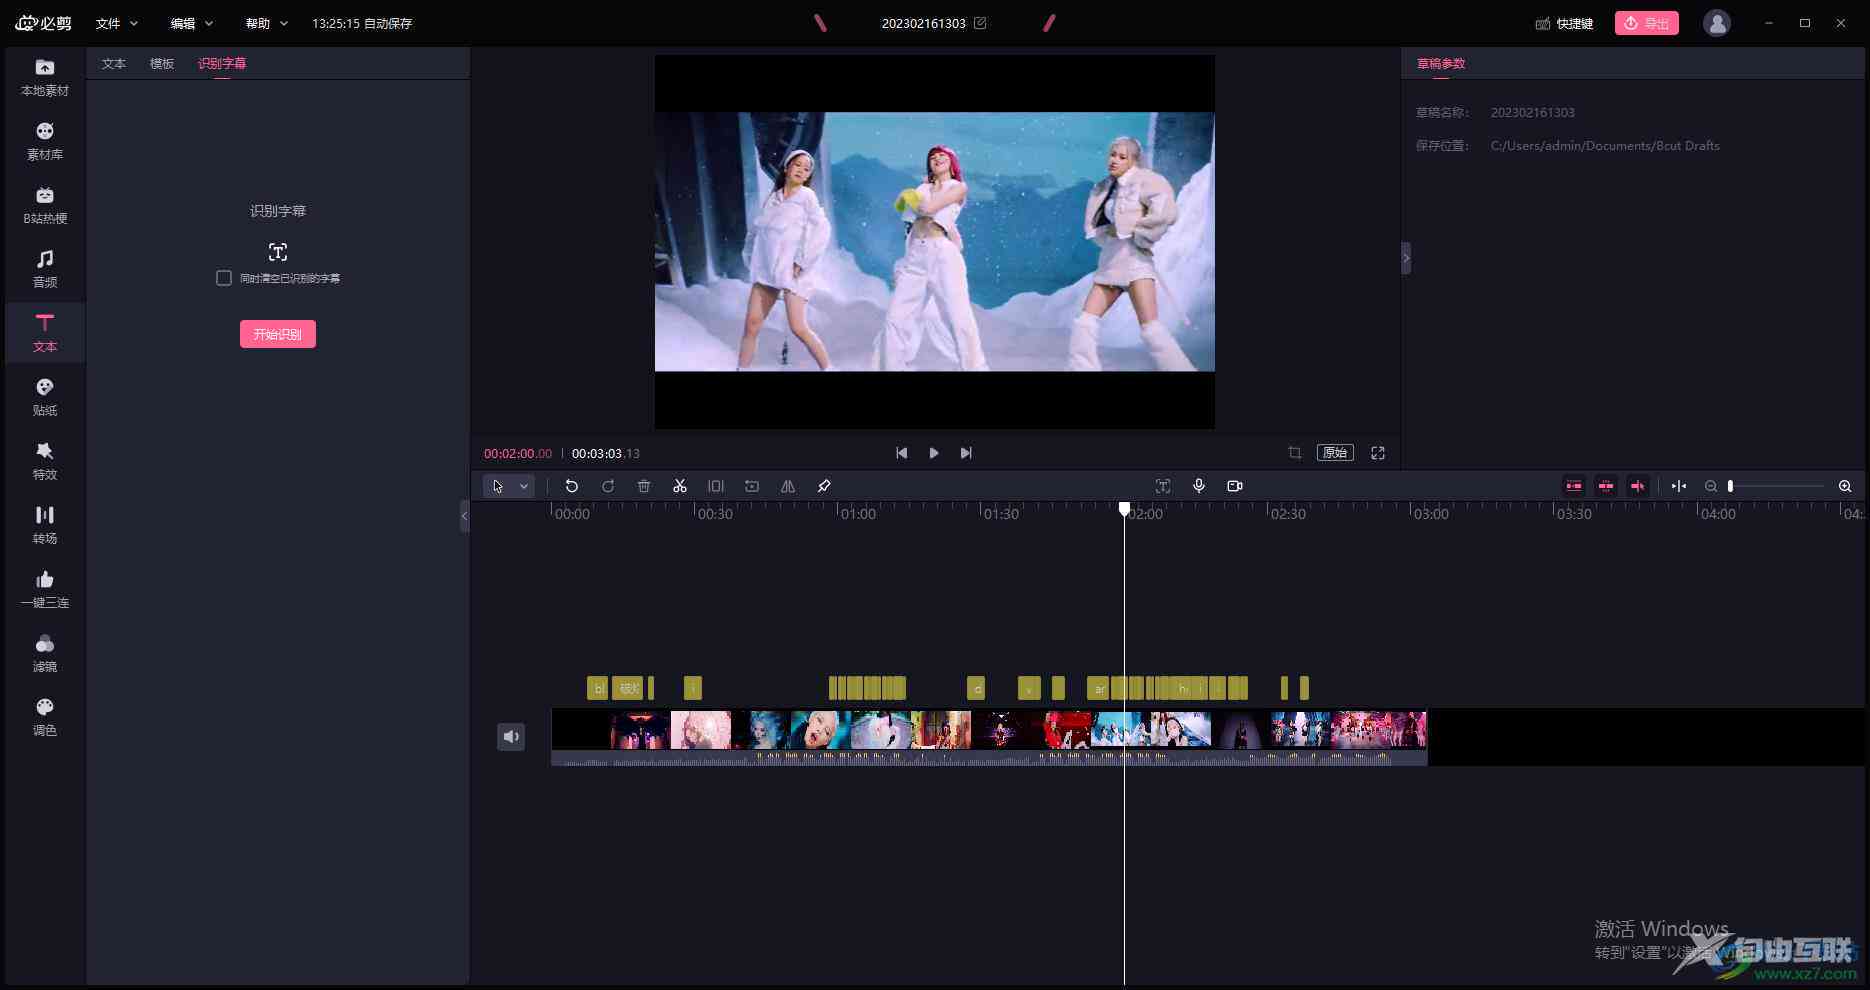Click the subtitle recognition icon in timeline toolbar
1870x990 pixels.
click(x=1163, y=486)
